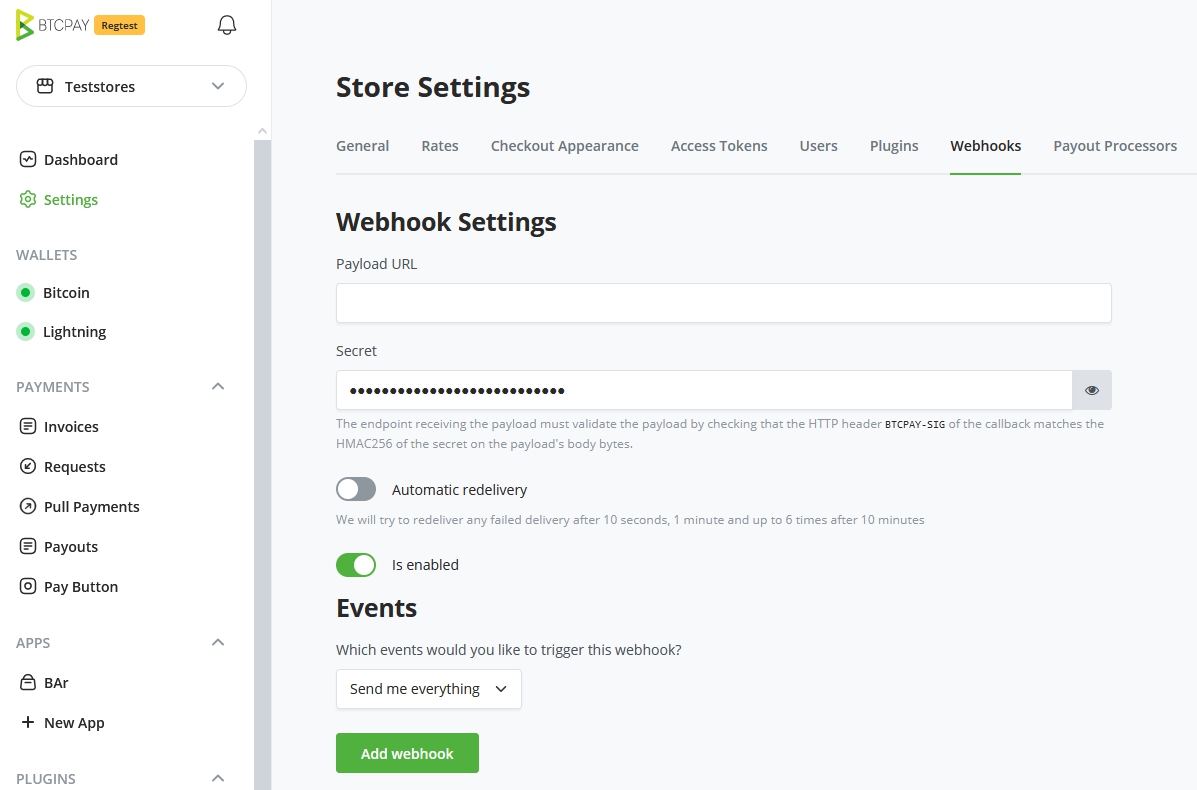The width and height of the screenshot is (1197, 790).
Task: Collapse the APPS section
Action: pyautogui.click(x=218, y=642)
